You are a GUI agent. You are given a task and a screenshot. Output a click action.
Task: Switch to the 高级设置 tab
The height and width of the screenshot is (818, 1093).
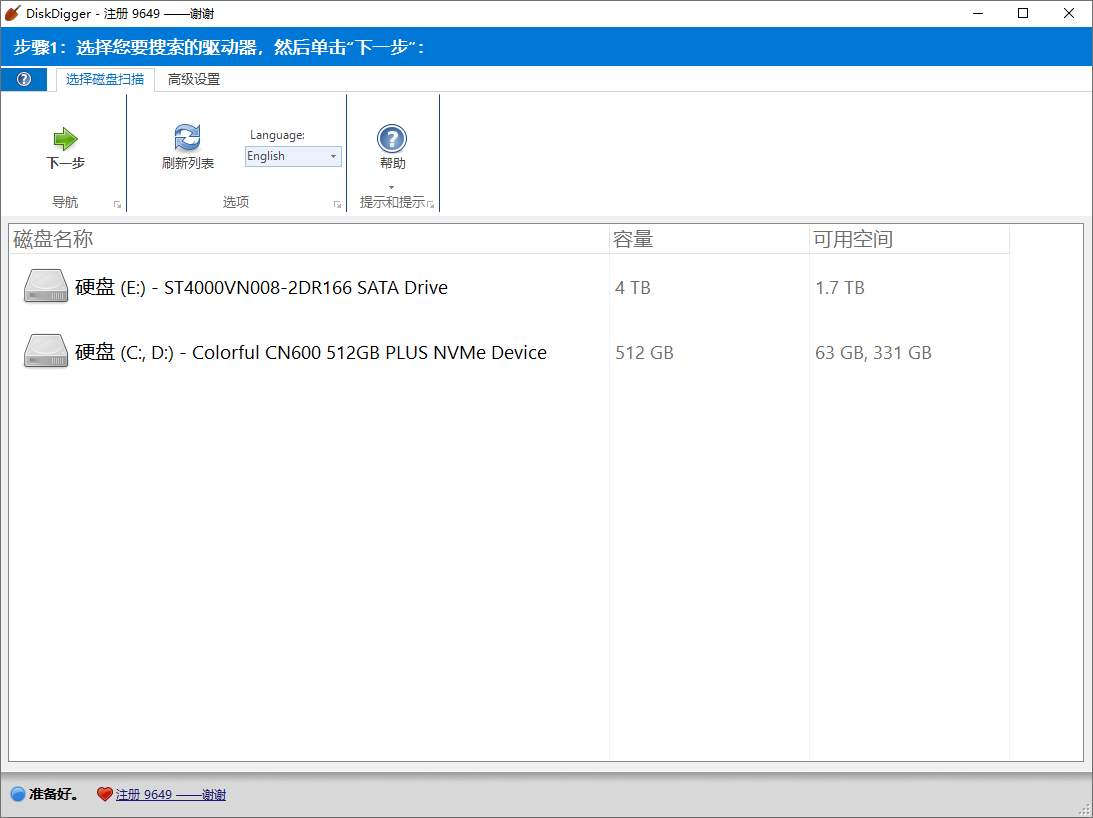[194, 79]
